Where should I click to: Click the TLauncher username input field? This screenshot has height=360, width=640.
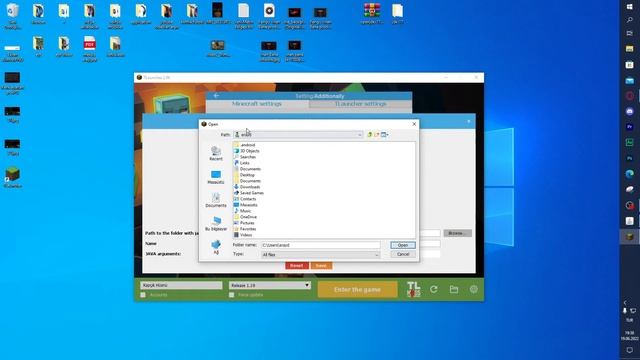click(x=181, y=285)
